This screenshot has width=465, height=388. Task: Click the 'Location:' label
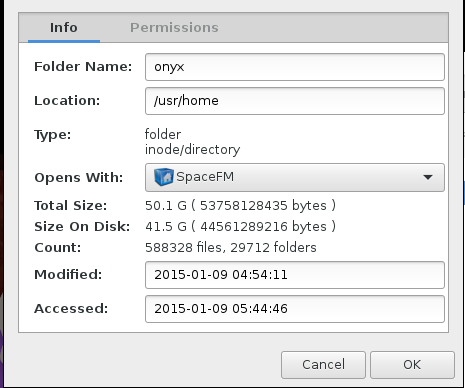click(67, 101)
